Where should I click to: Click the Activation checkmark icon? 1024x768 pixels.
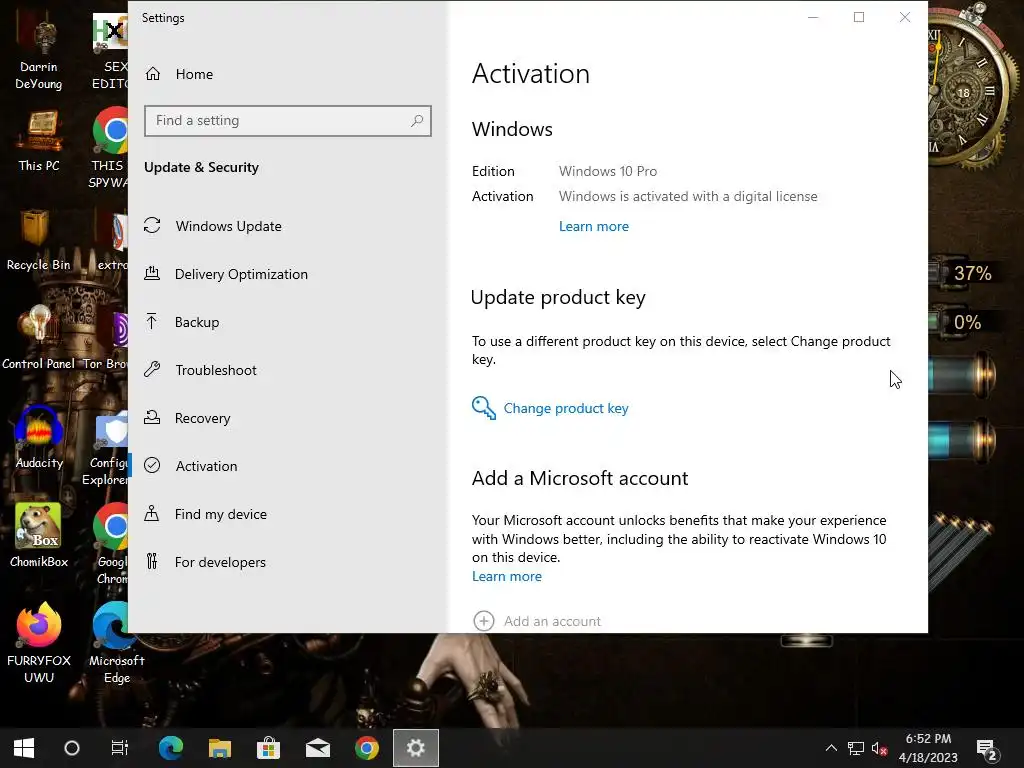pos(152,465)
